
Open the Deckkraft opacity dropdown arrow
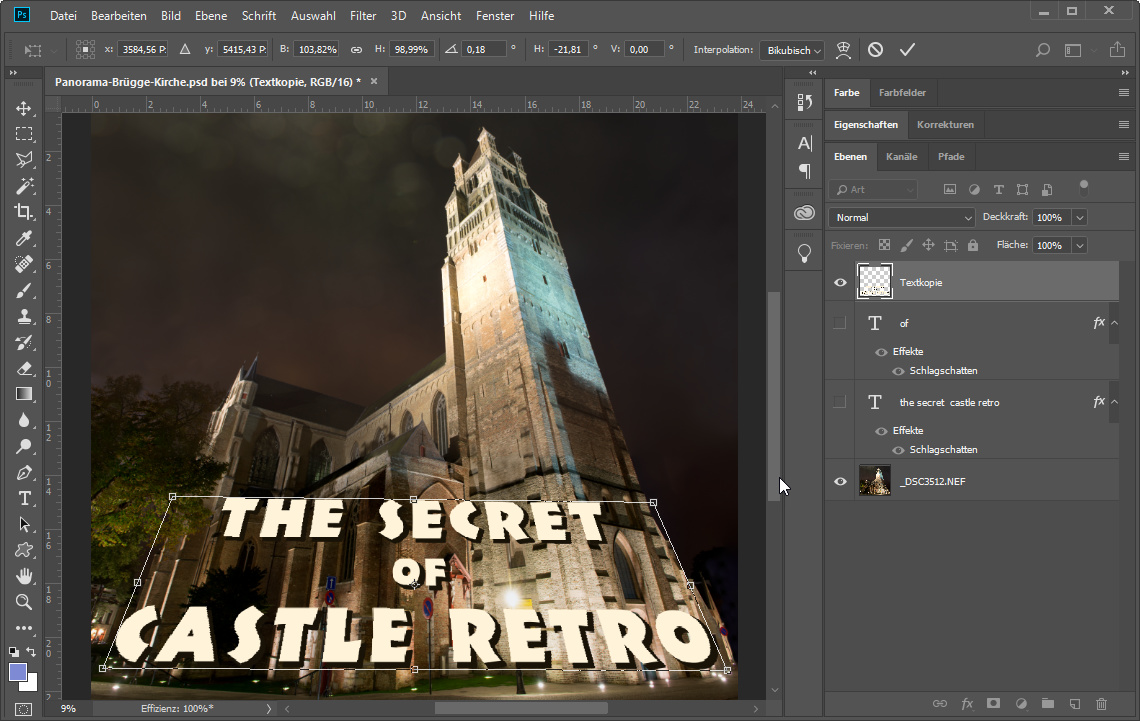[1079, 217]
